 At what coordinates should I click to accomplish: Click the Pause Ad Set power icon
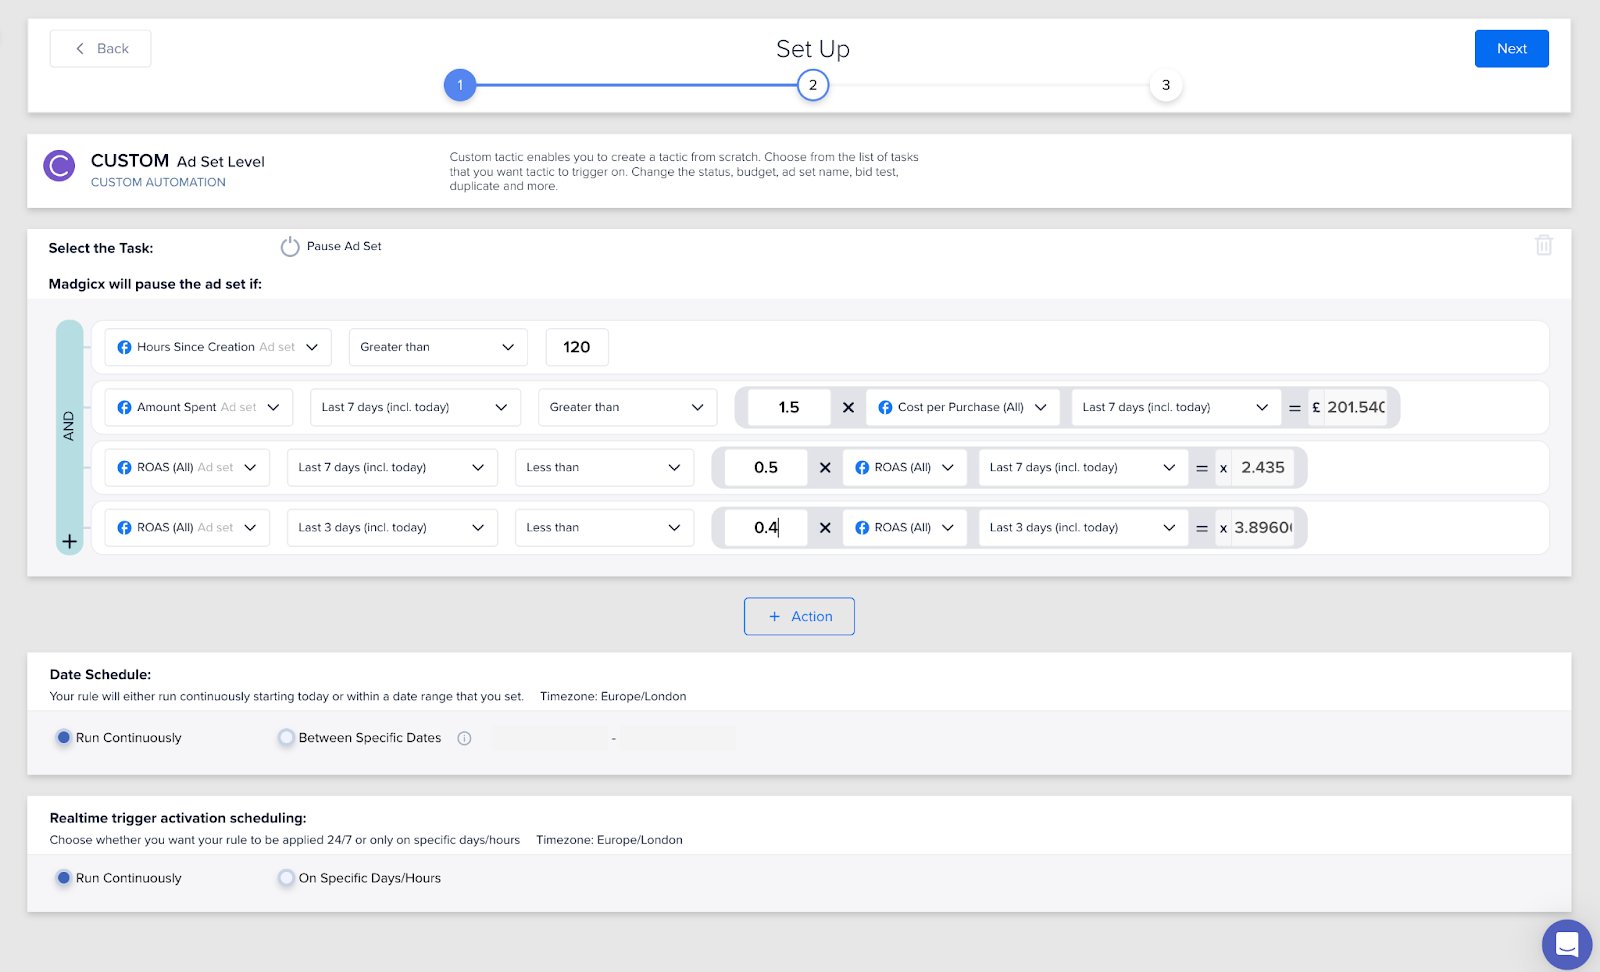point(290,247)
